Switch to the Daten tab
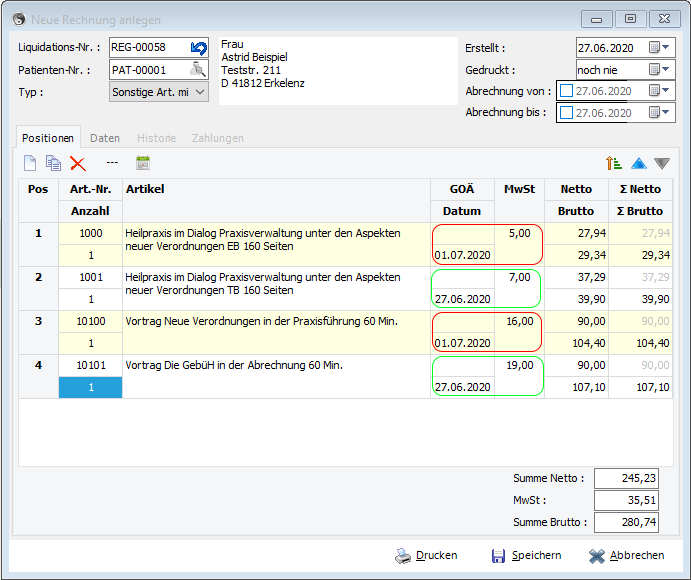 [104, 138]
